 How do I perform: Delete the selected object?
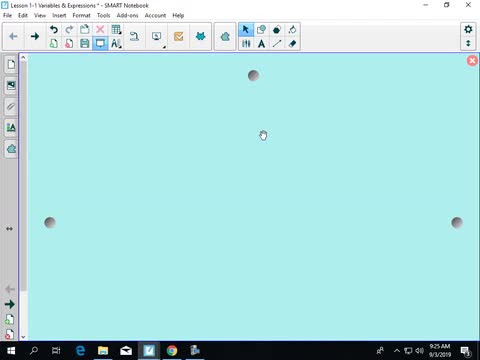[100, 30]
